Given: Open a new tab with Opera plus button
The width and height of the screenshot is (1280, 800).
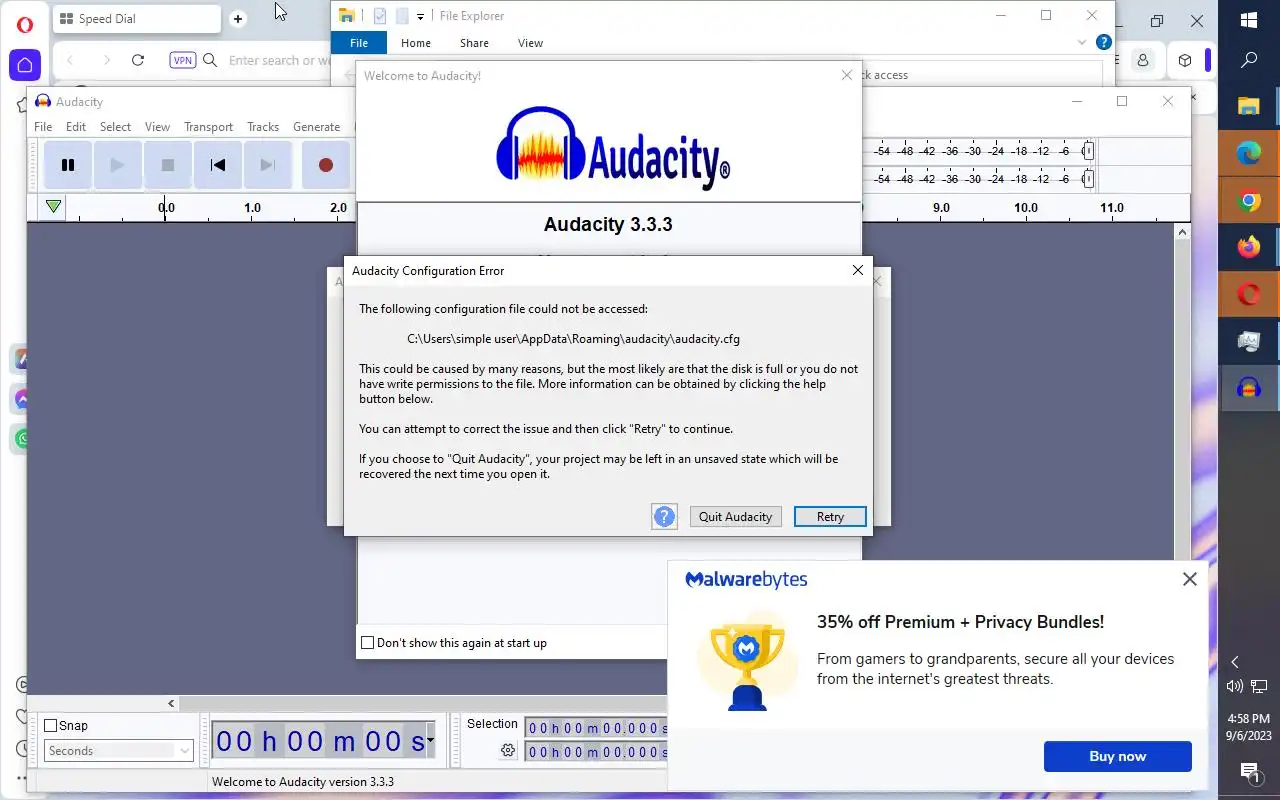Looking at the screenshot, I should pos(238,19).
